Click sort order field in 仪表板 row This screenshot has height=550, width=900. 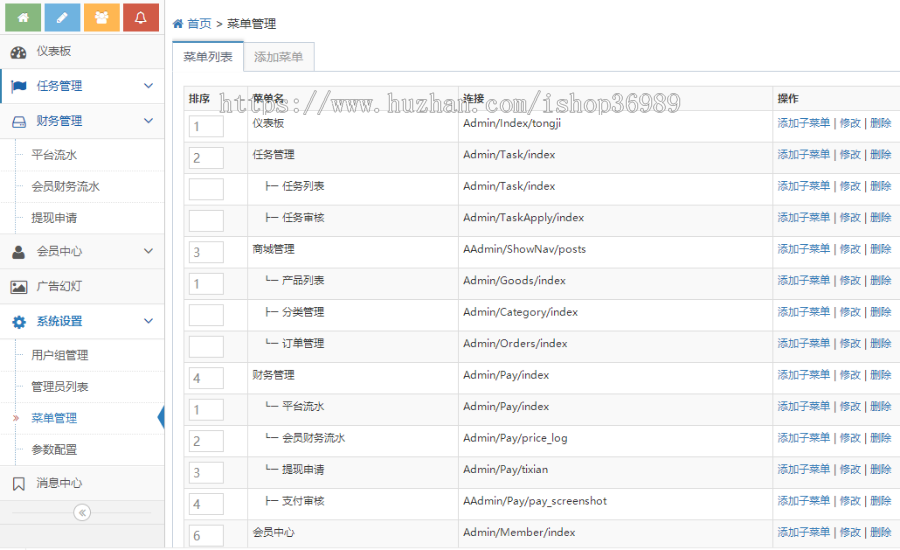pyautogui.click(x=206, y=126)
